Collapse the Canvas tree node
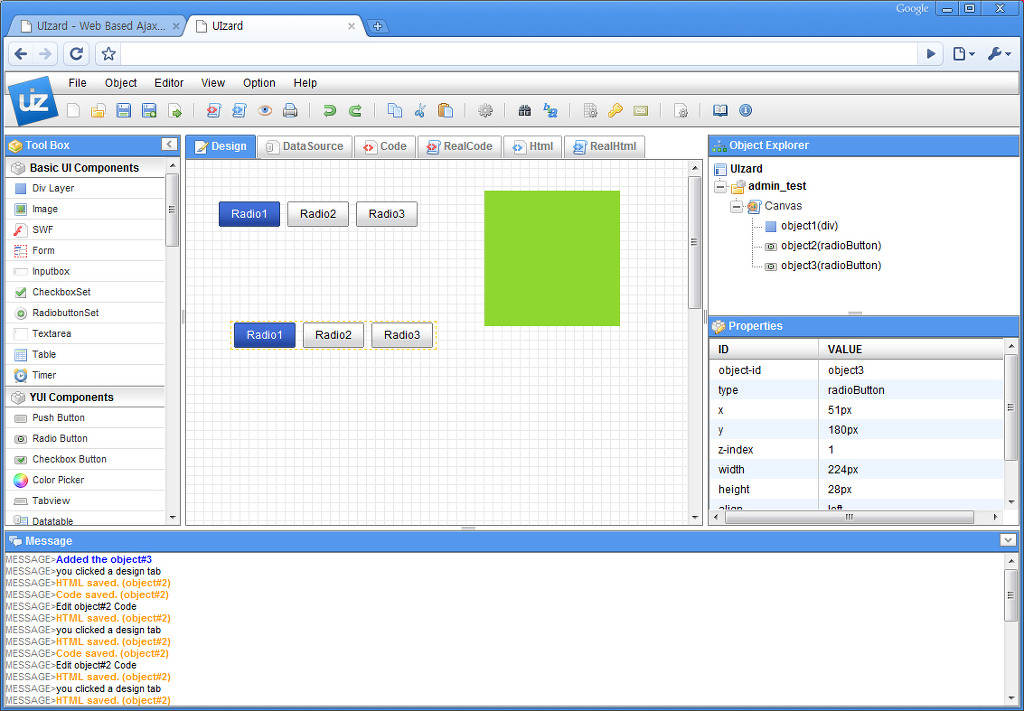This screenshot has width=1024, height=711. pyautogui.click(x=737, y=207)
